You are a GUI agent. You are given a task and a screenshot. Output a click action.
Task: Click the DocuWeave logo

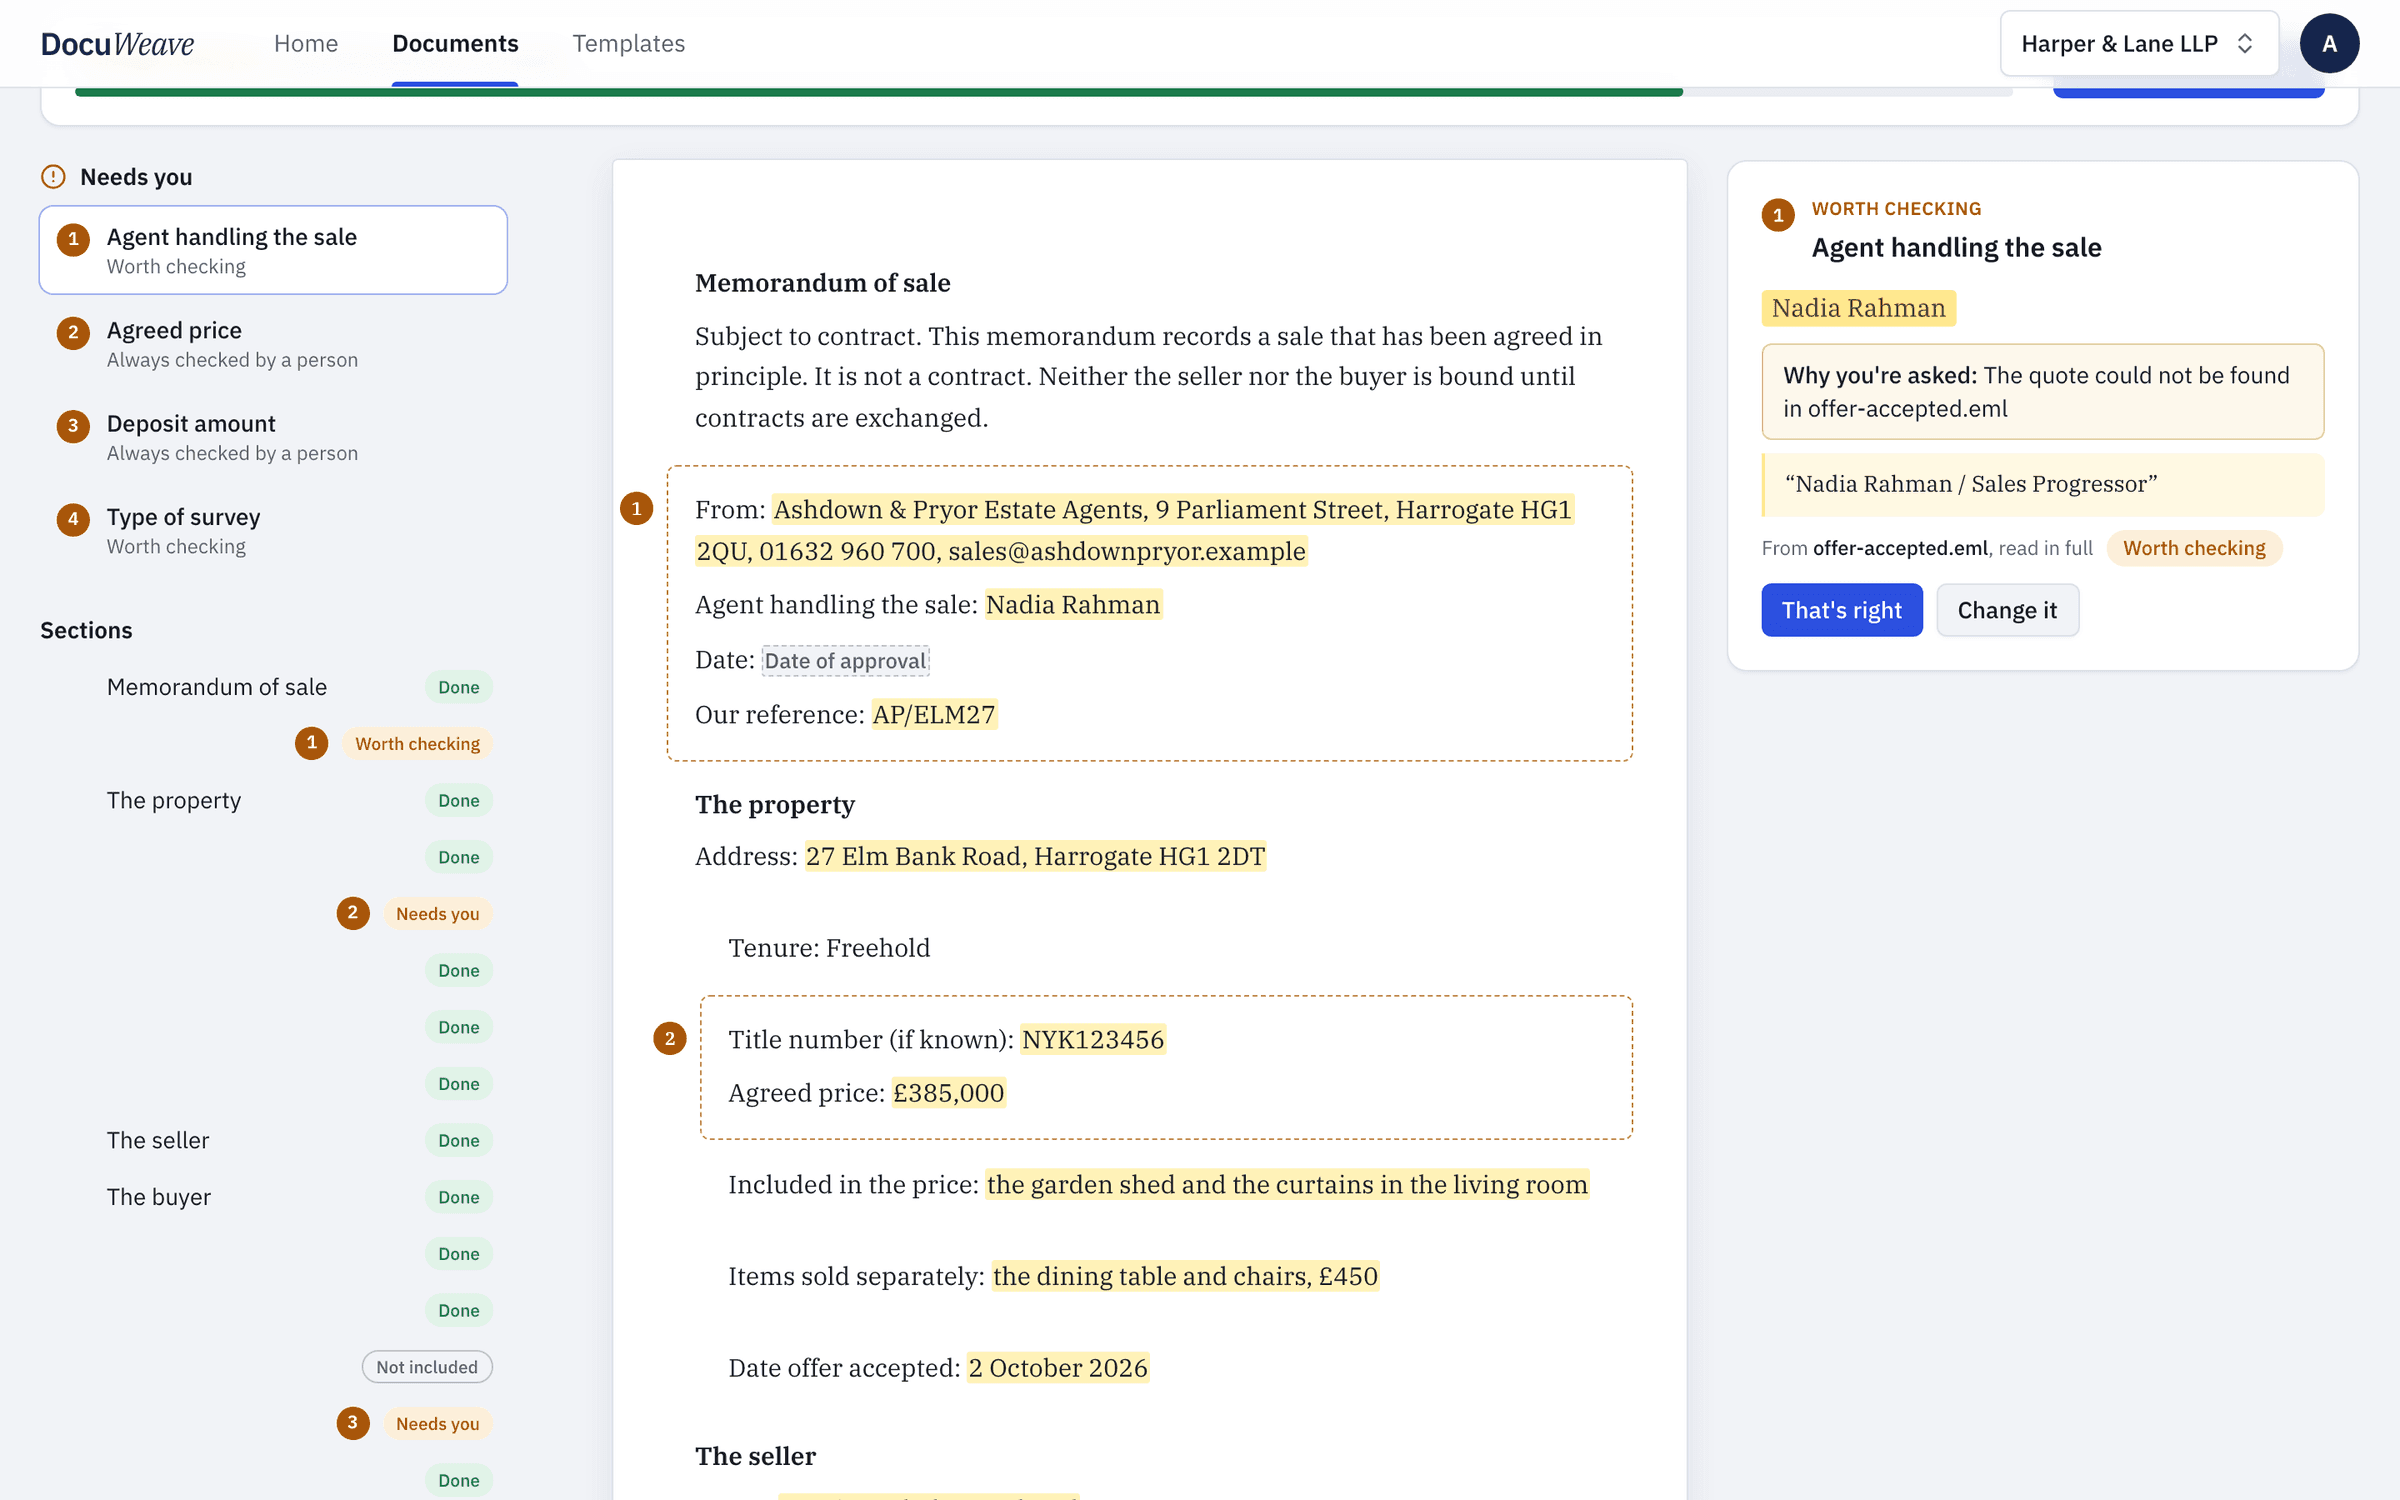pyautogui.click(x=117, y=43)
